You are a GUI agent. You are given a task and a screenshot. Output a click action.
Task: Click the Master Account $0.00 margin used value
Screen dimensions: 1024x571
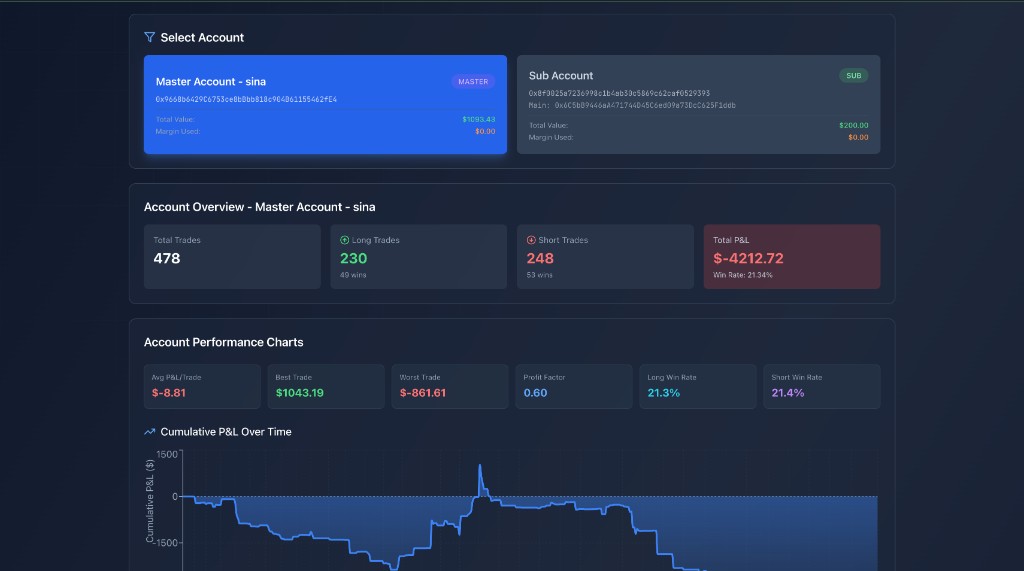click(x=485, y=131)
